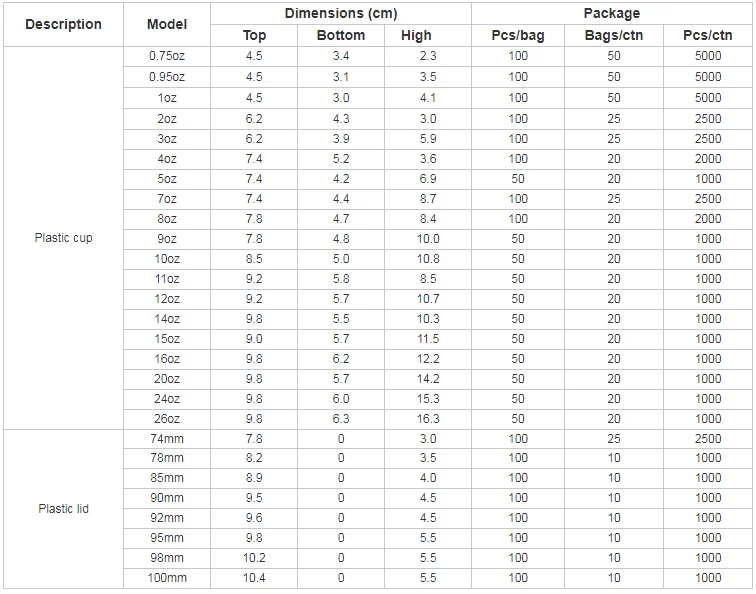This screenshot has width=756, height=594.
Task: Click the 20oz model cell
Action: click(x=167, y=379)
